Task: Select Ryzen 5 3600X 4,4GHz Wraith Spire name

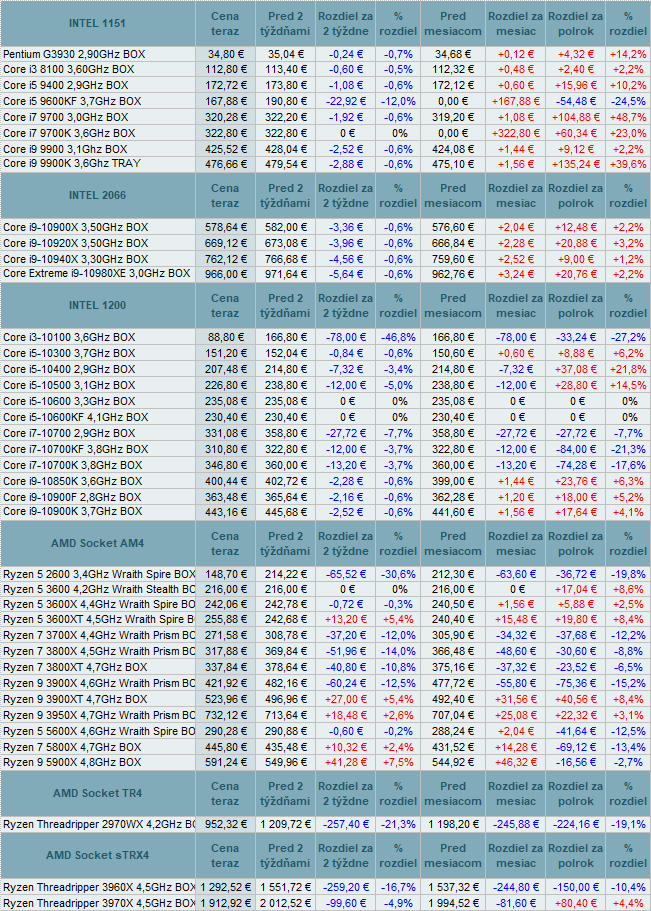Action: tap(99, 604)
